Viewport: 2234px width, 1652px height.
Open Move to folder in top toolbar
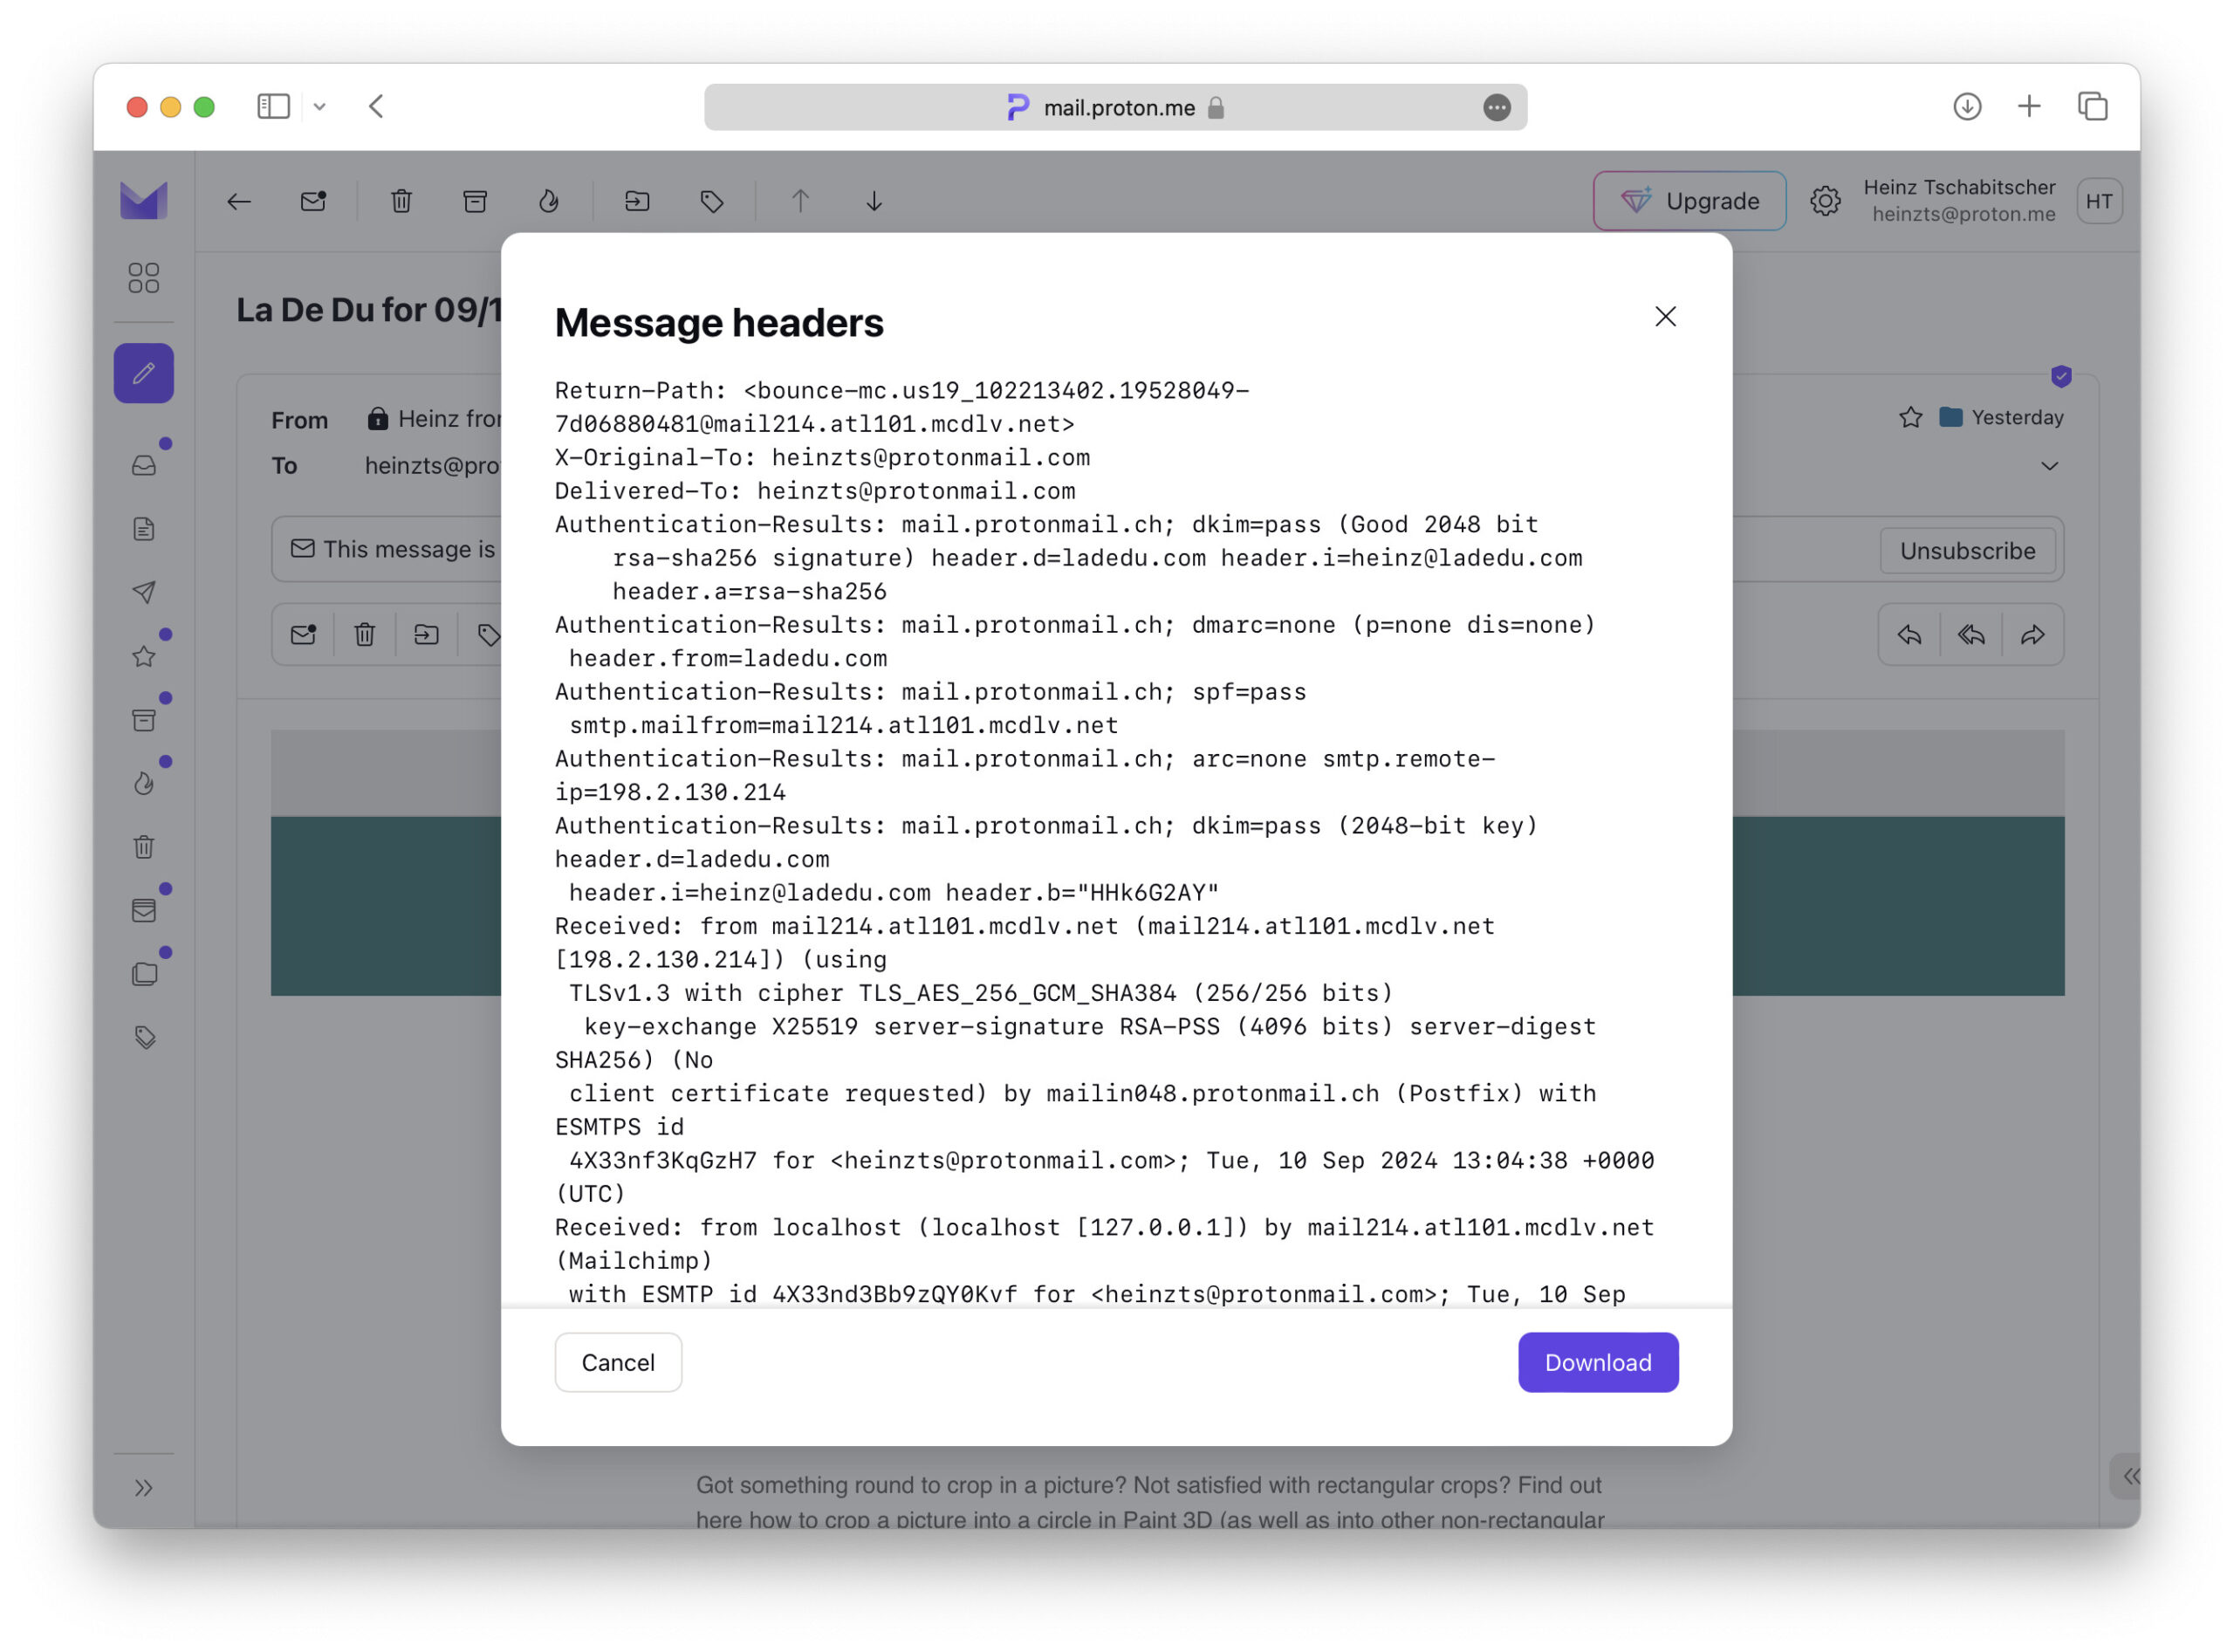pyautogui.click(x=637, y=201)
